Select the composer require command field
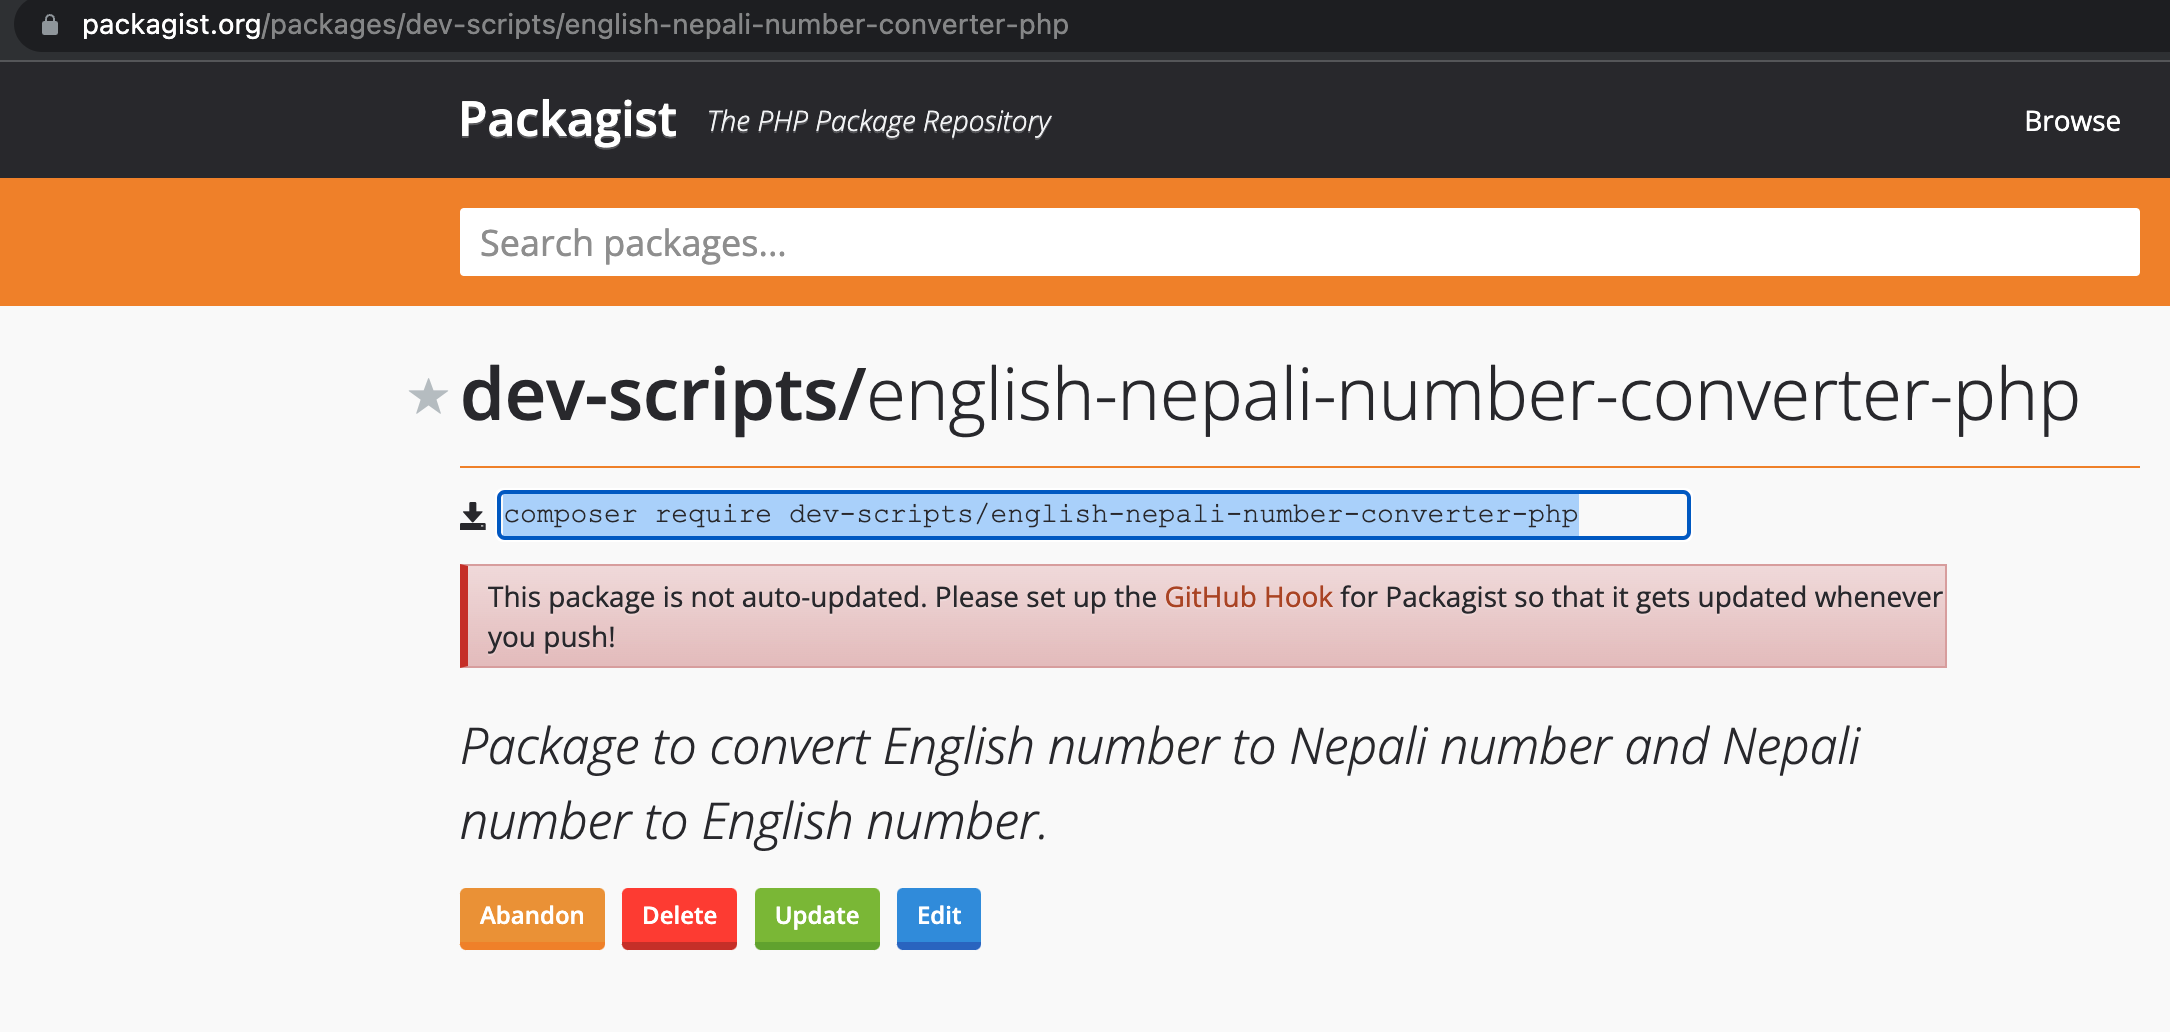 point(1093,515)
